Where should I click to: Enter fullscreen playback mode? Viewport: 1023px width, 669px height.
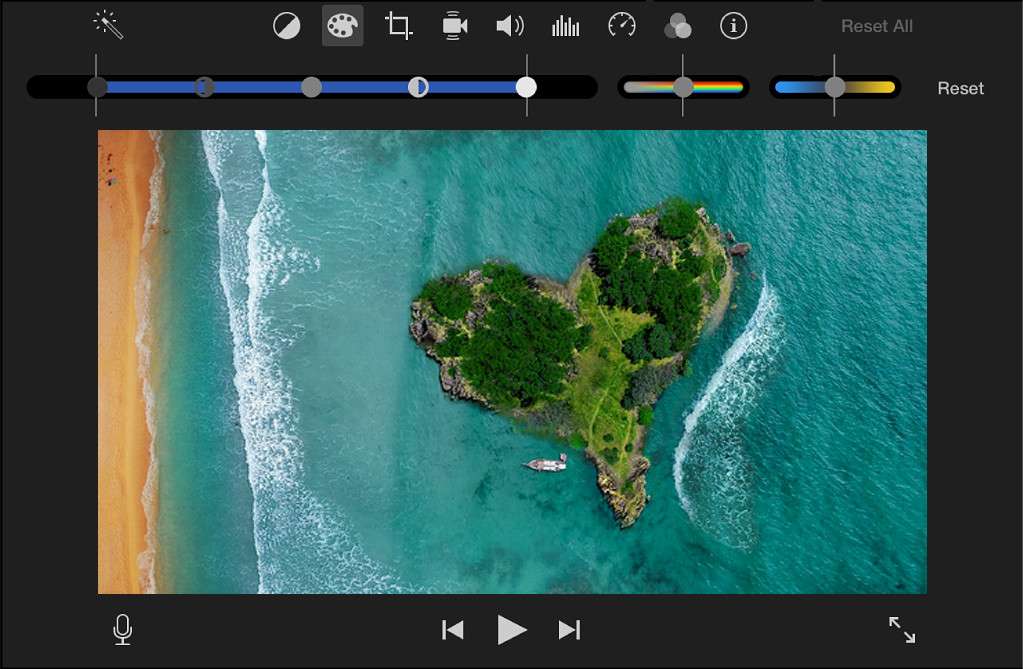point(902,629)
